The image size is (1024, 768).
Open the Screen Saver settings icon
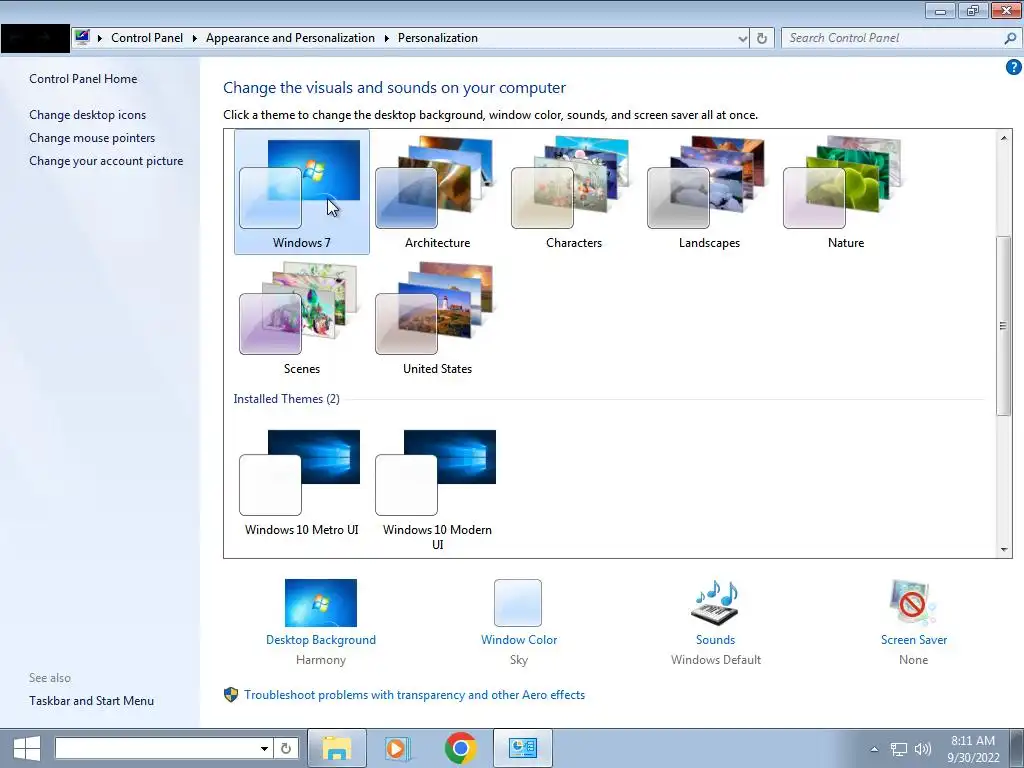913,603
